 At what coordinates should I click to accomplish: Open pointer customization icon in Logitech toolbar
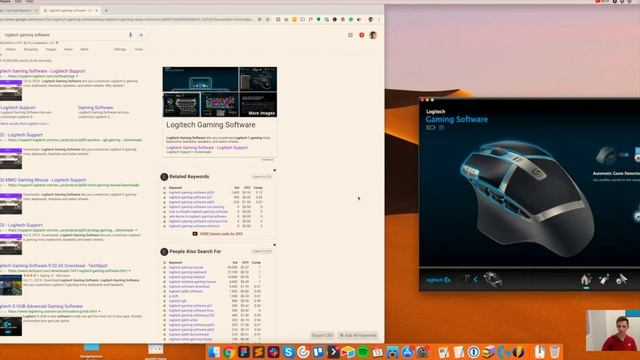pos(604,280)
